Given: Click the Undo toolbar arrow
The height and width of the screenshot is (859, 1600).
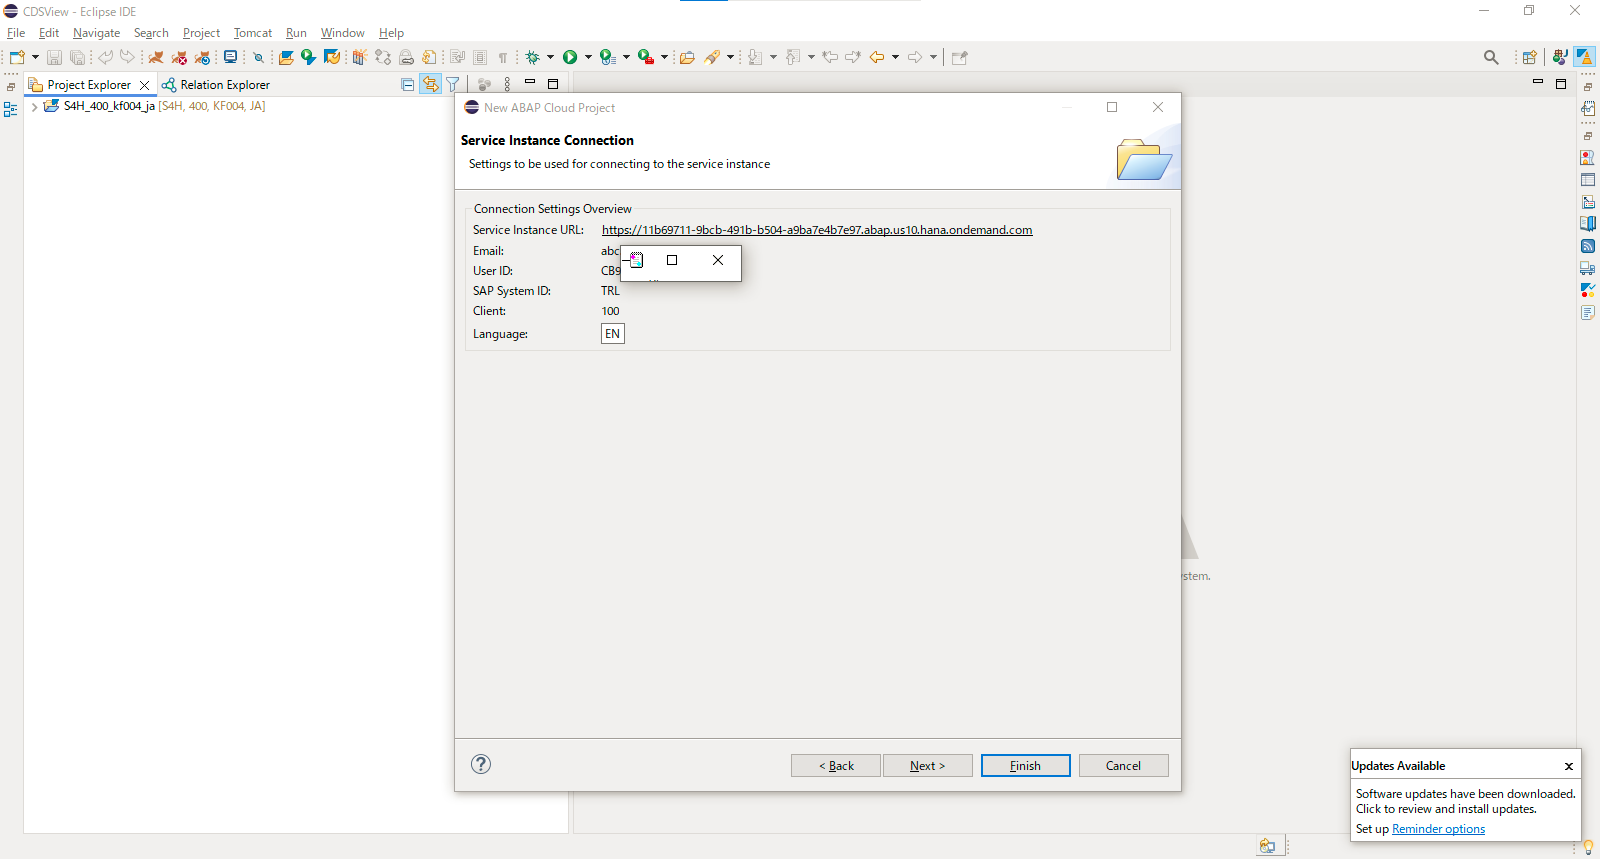Looking at the screenshot, I should (x=105, y=57).
